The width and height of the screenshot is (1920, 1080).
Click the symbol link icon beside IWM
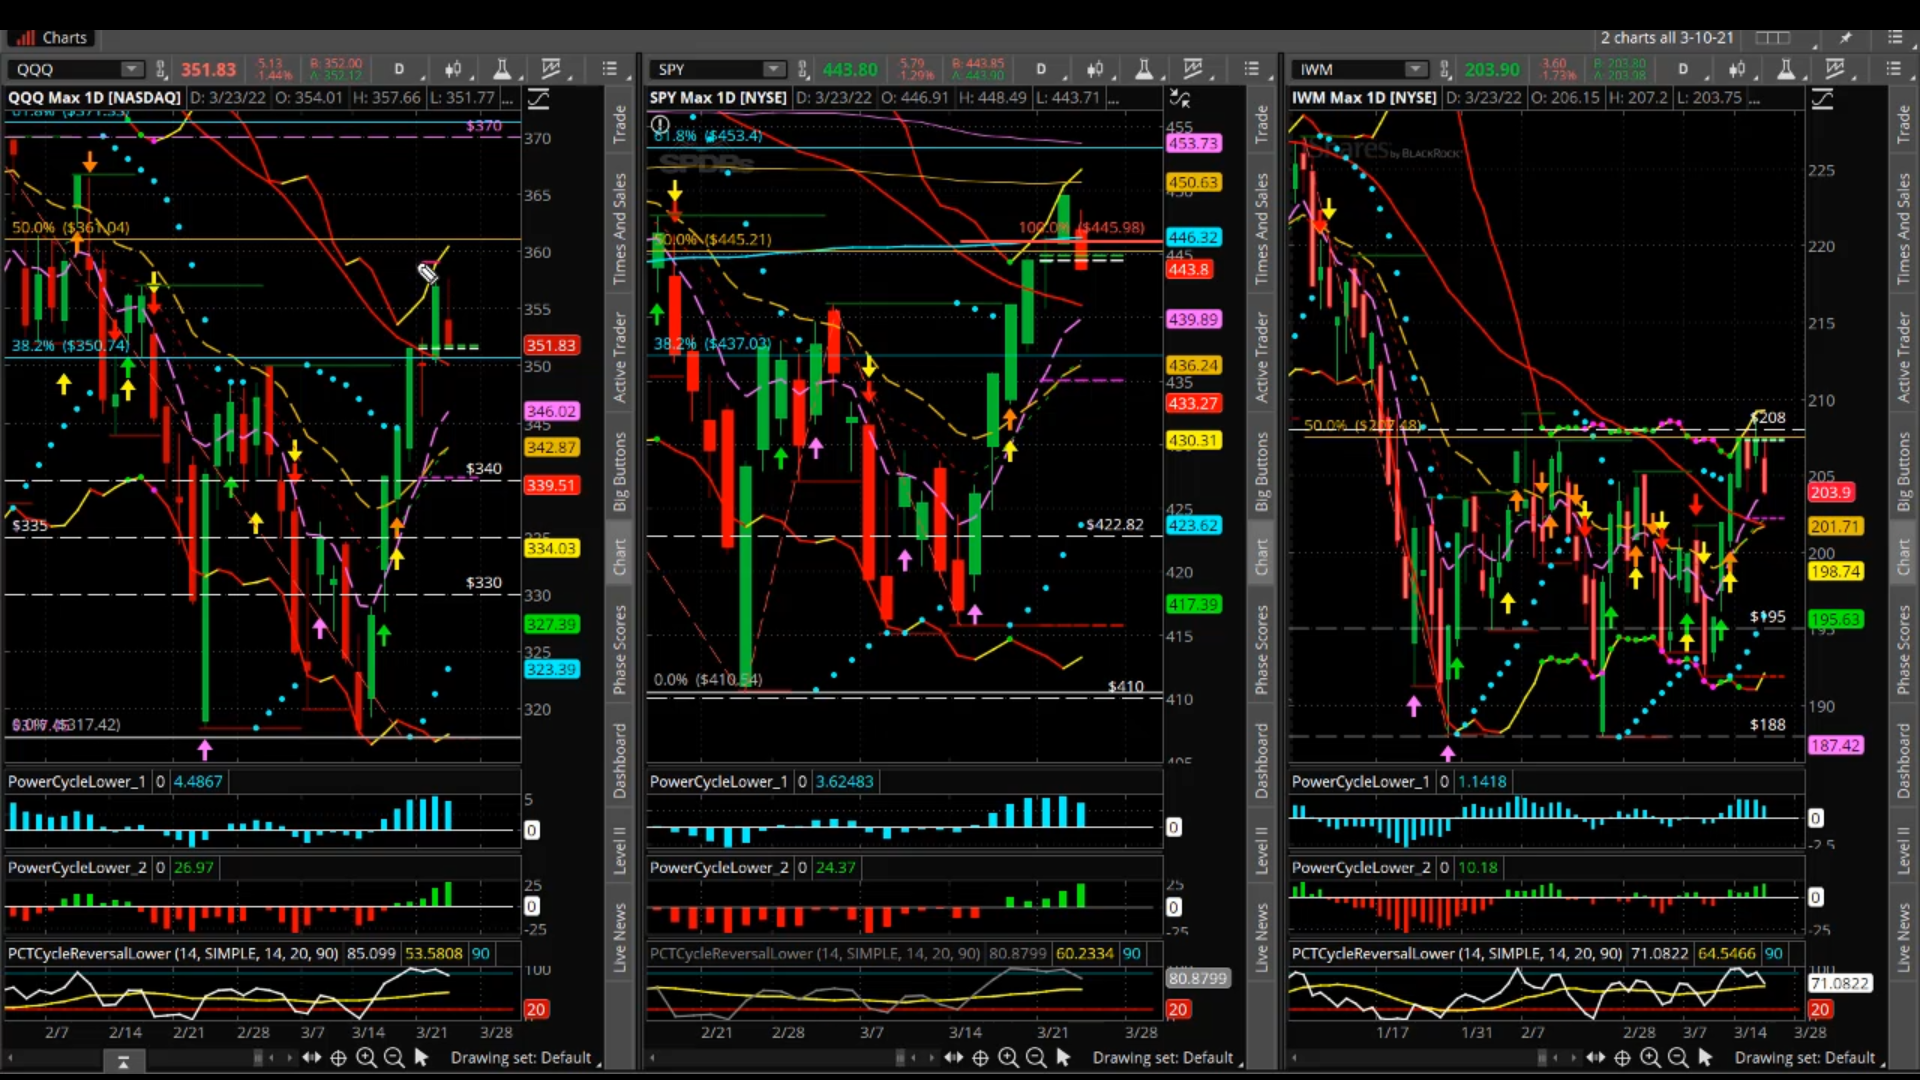coord(1445,69)
